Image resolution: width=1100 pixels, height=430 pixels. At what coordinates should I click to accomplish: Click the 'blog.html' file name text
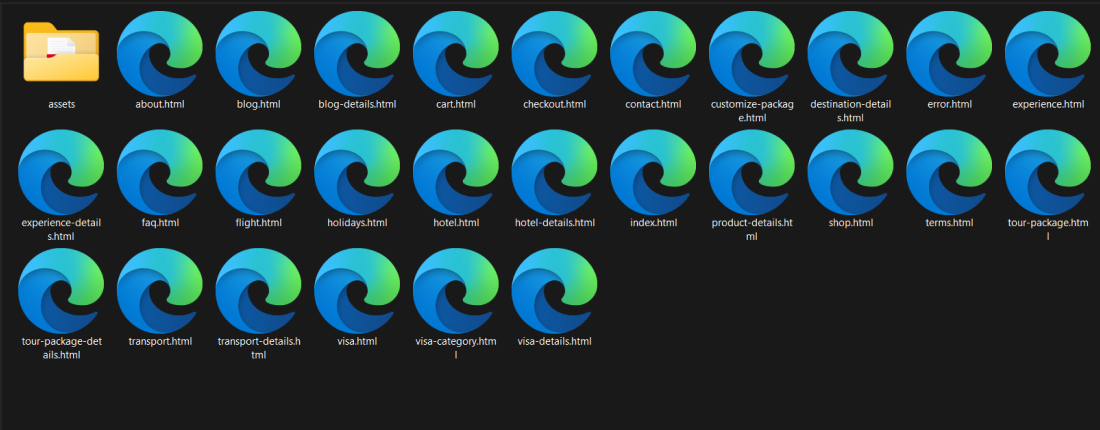(x=259, y=105)
